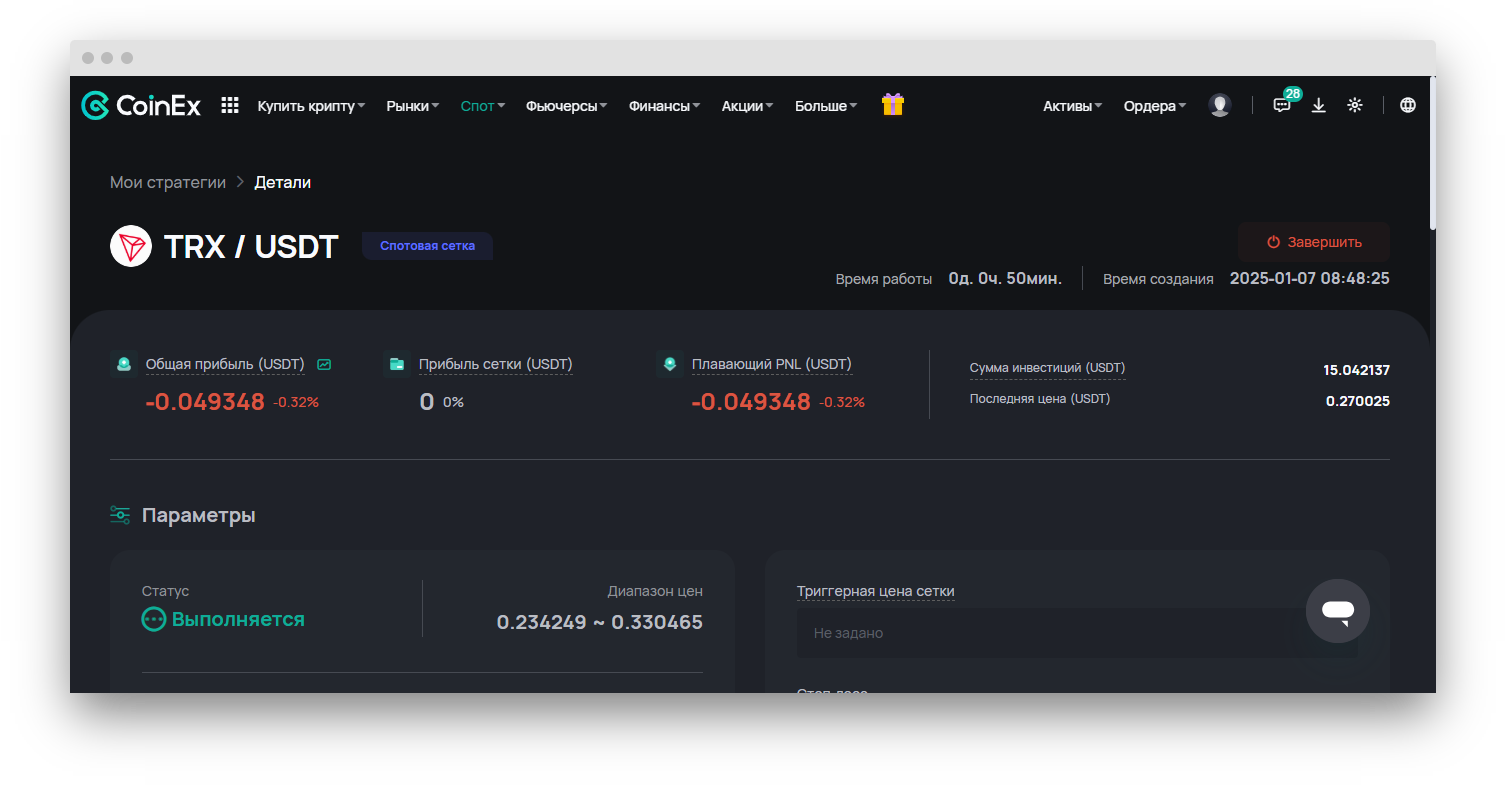
Task: Click the download app icon
Action: tap(1319, 105)
